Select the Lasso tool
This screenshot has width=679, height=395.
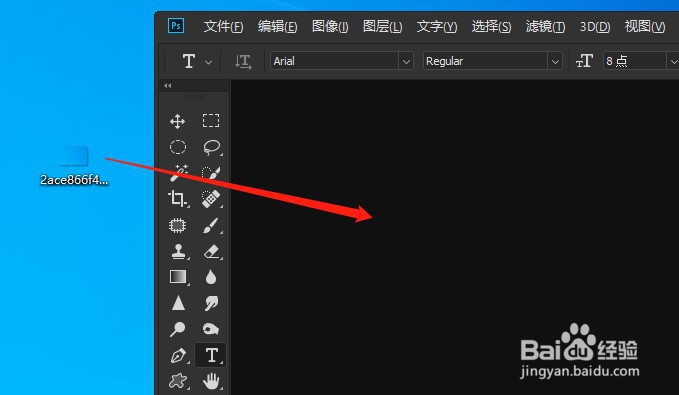pyautogui.click(x=212, y=147)
